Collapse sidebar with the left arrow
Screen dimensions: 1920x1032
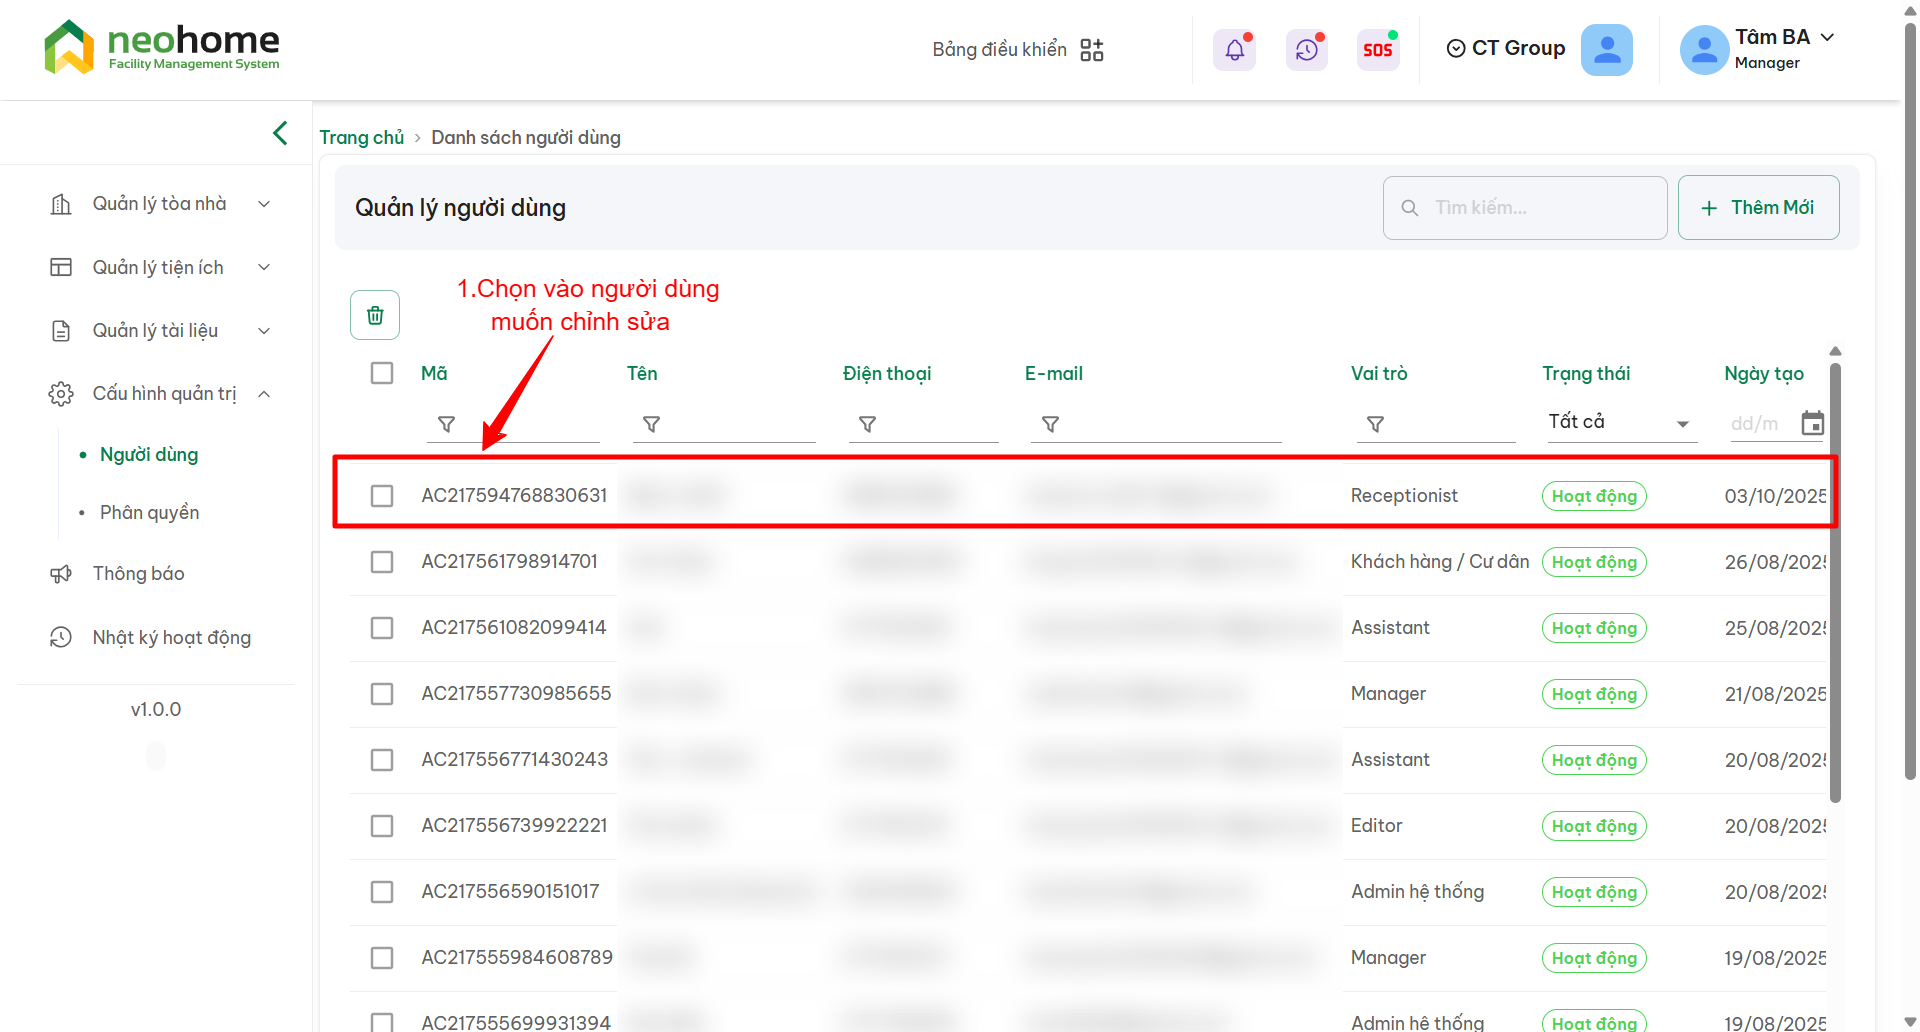click(x=280, y=133)
